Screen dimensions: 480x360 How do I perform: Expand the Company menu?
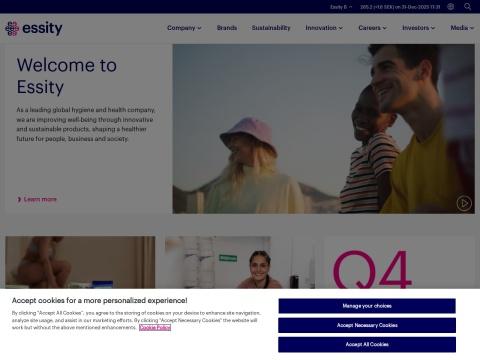184,28
